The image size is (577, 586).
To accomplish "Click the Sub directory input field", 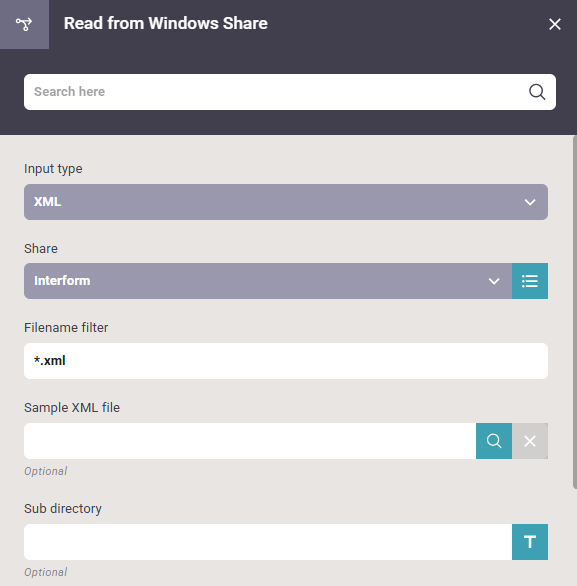I will (x=268, y=542).
